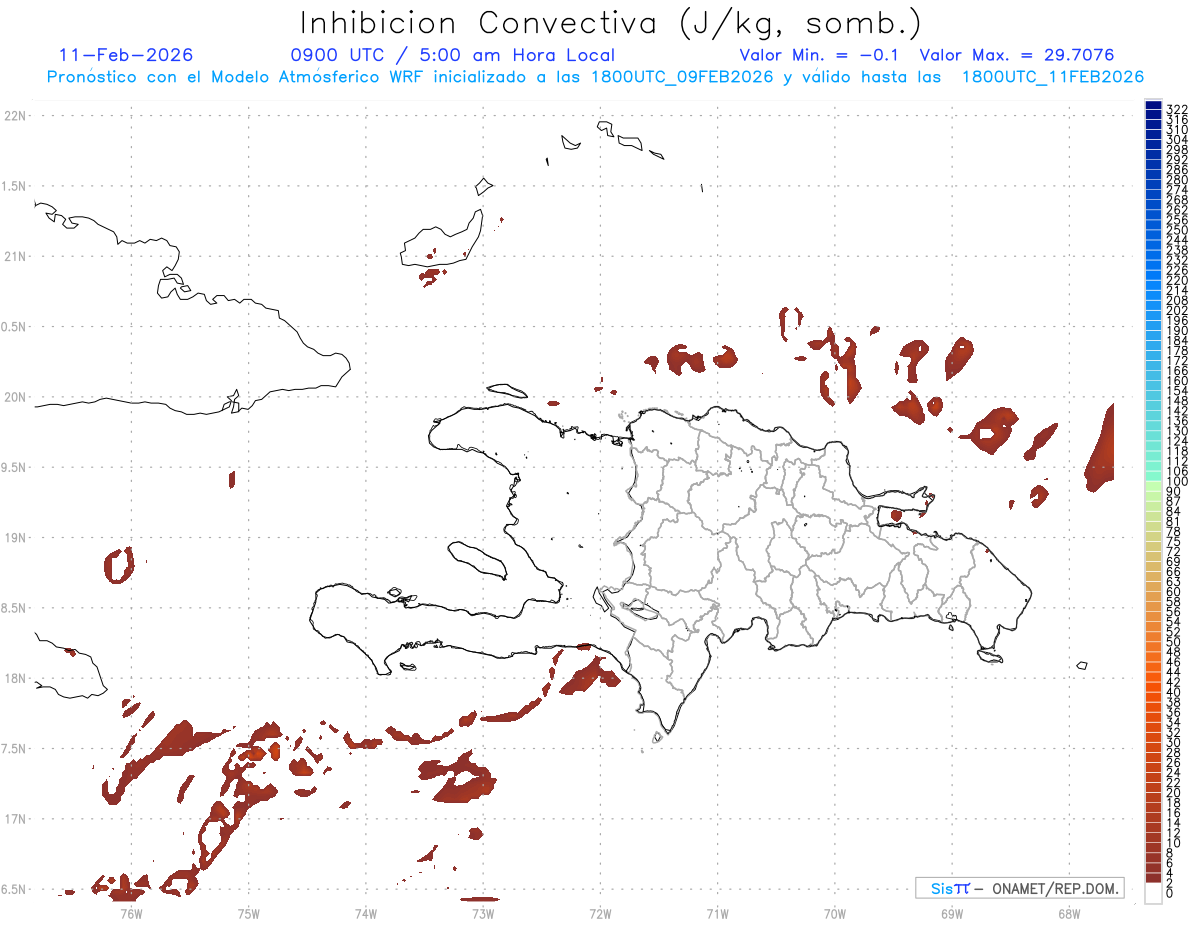This screenshot has width=1200, height=927.
Task: Click the "60" color scale label
Action: pos(1174,592)
